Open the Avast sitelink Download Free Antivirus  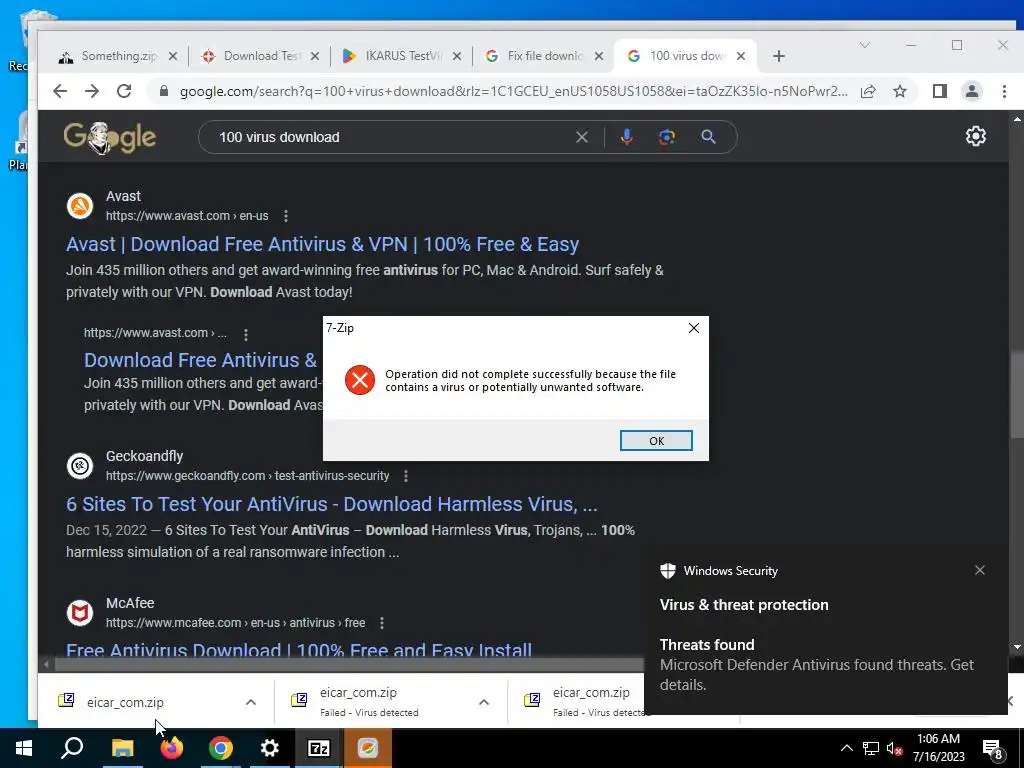200,360
